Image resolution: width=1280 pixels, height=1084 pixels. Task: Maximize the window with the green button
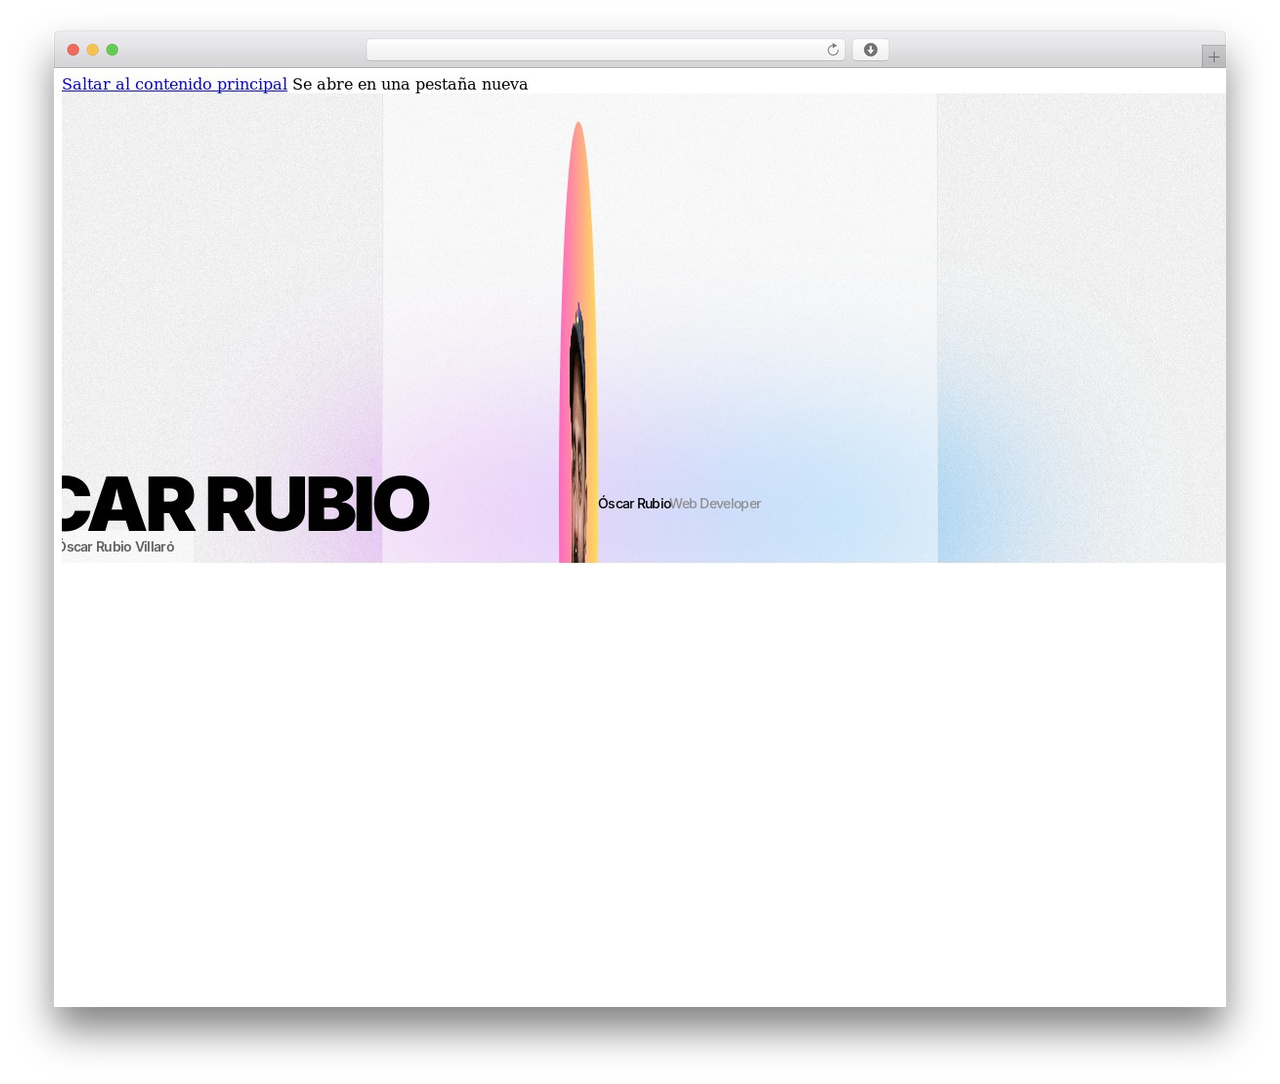click(112, 50)
